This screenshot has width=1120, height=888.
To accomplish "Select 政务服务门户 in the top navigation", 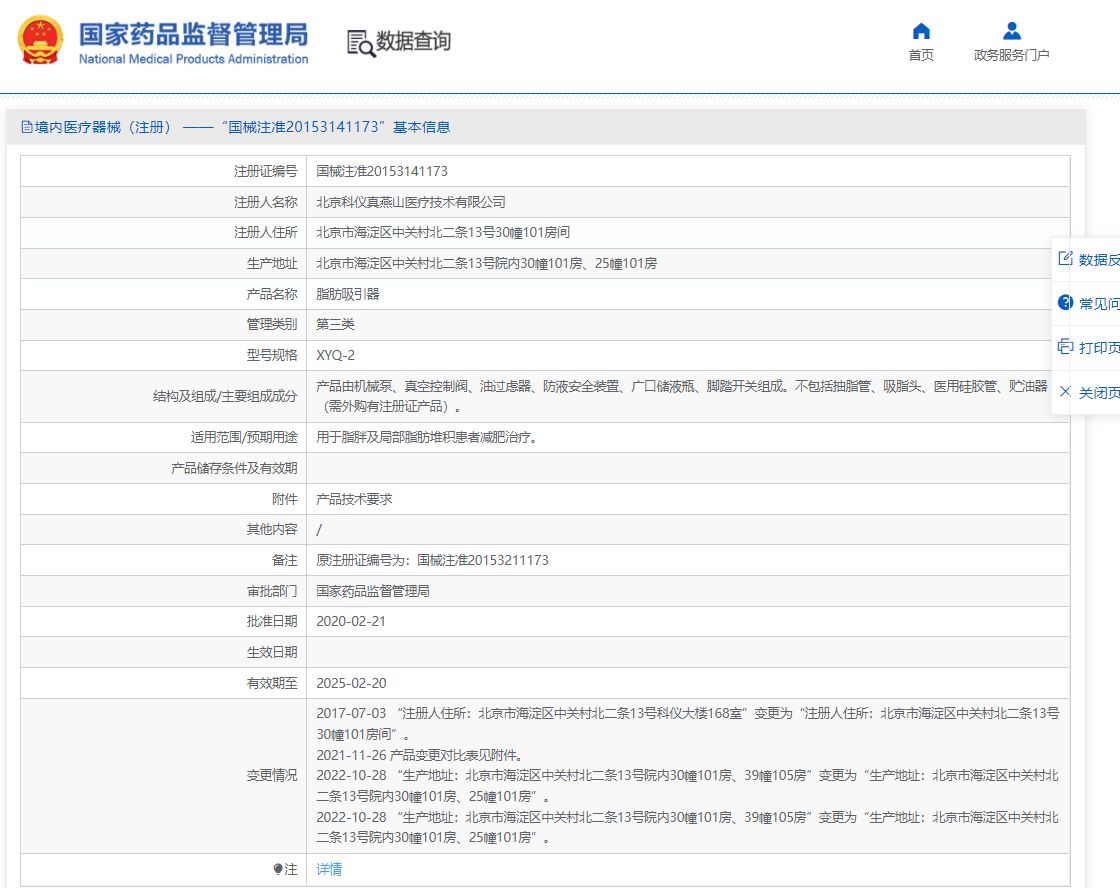I will pos(1012,56).
